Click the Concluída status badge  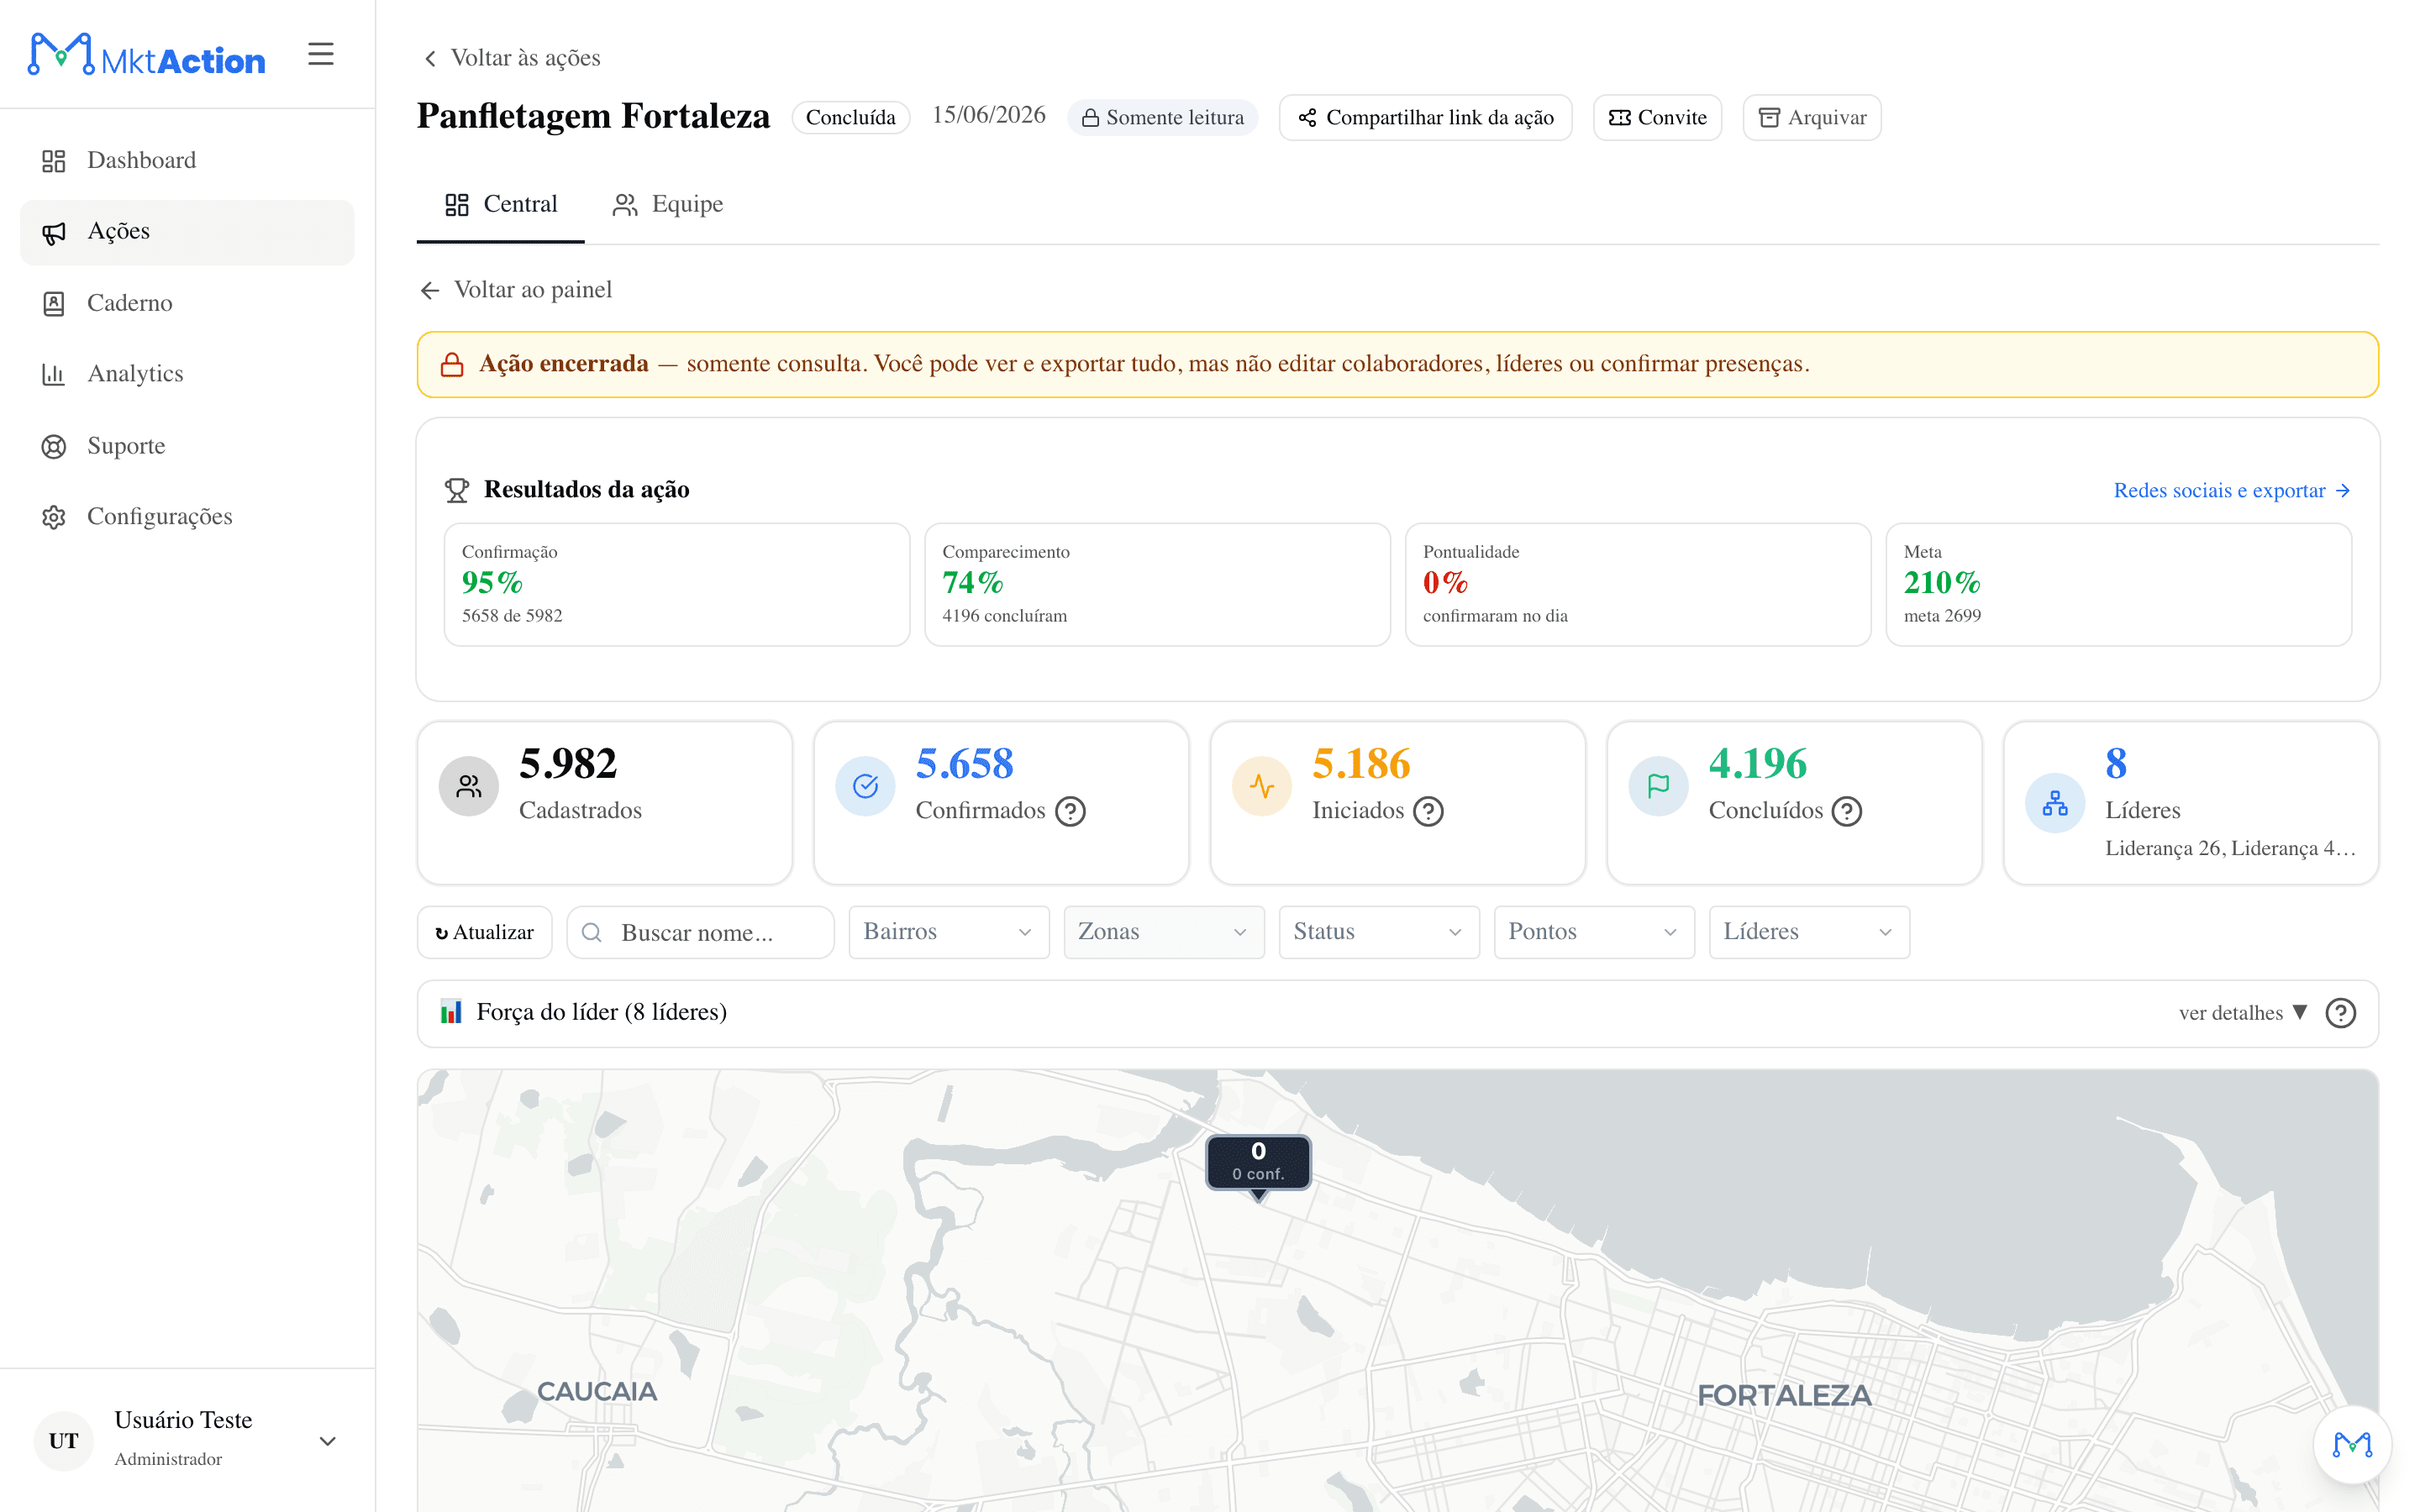pyautogui.click(x=850, y=117)
